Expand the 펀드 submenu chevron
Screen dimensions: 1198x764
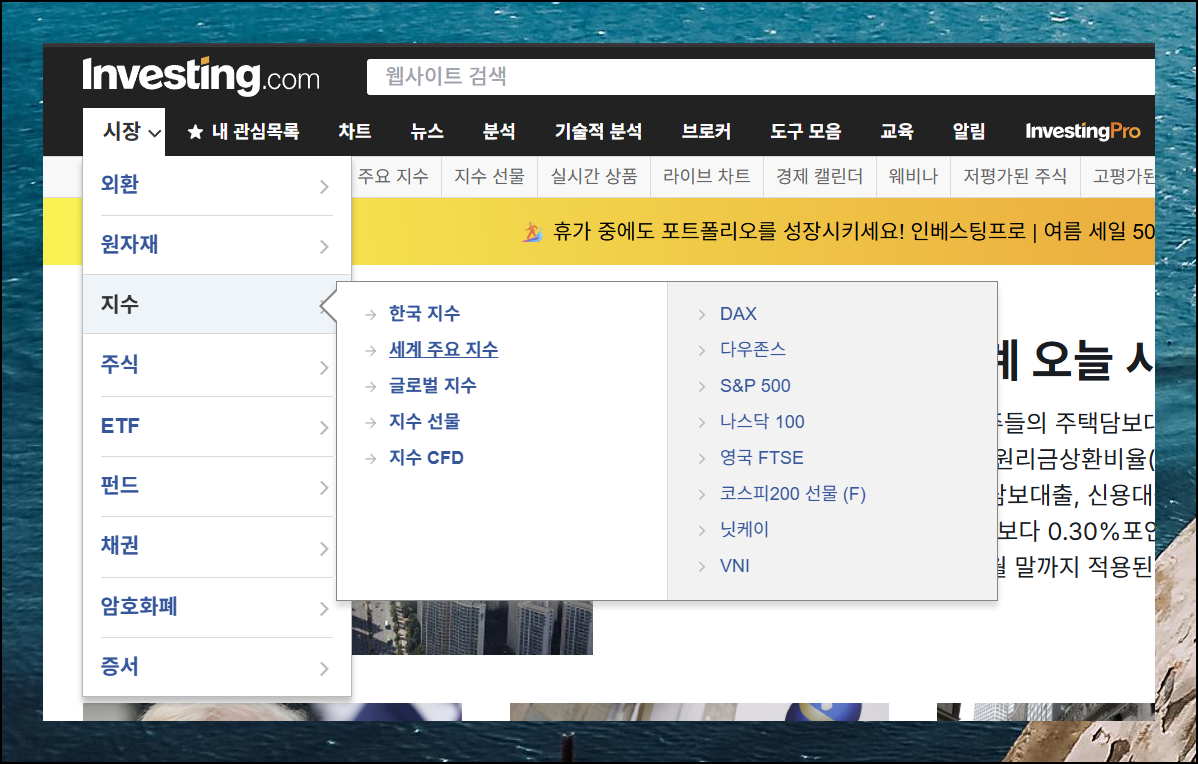324,487
